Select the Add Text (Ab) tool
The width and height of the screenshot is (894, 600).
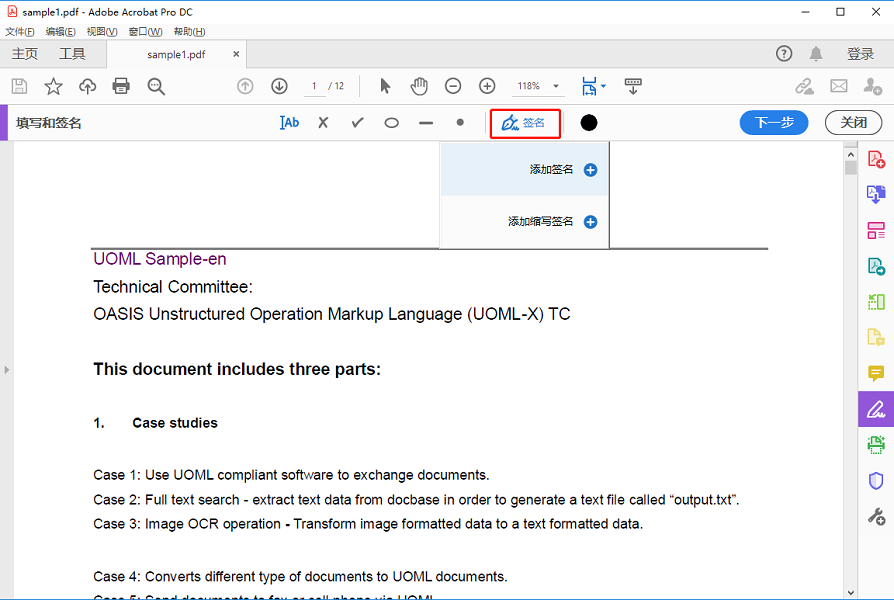(290, 123)
